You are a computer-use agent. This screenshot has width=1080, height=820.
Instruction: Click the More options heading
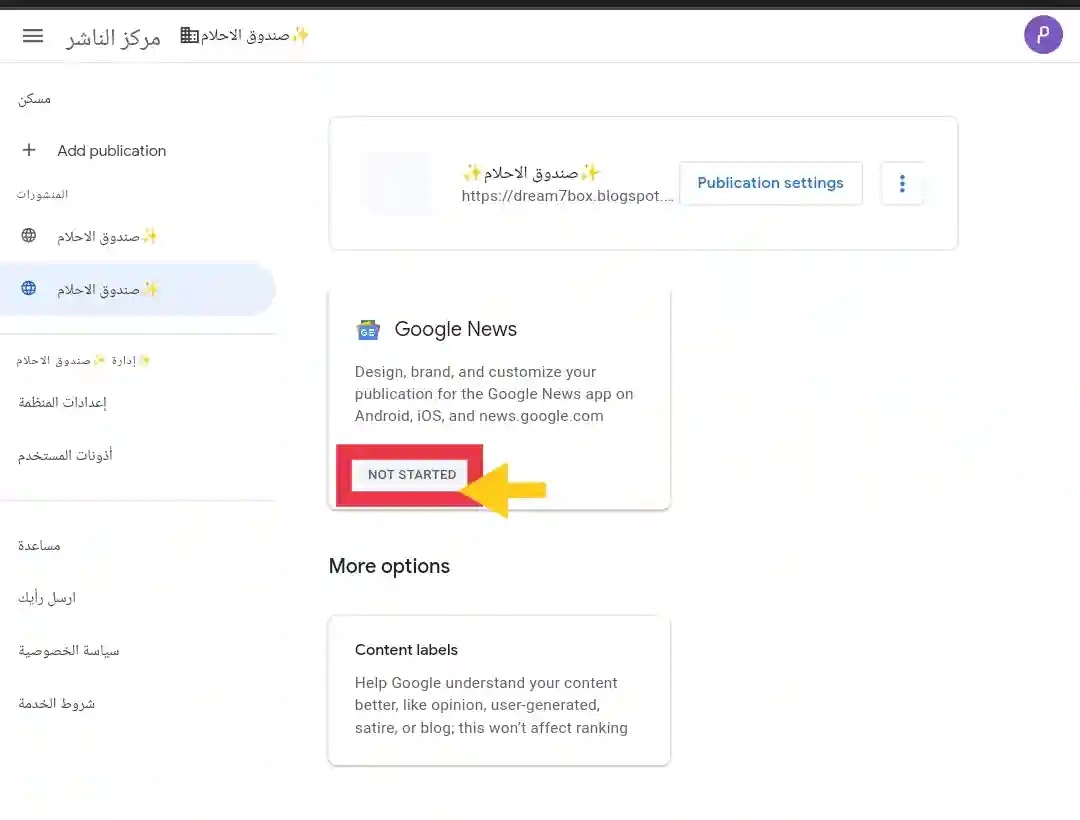coord(389,566)
